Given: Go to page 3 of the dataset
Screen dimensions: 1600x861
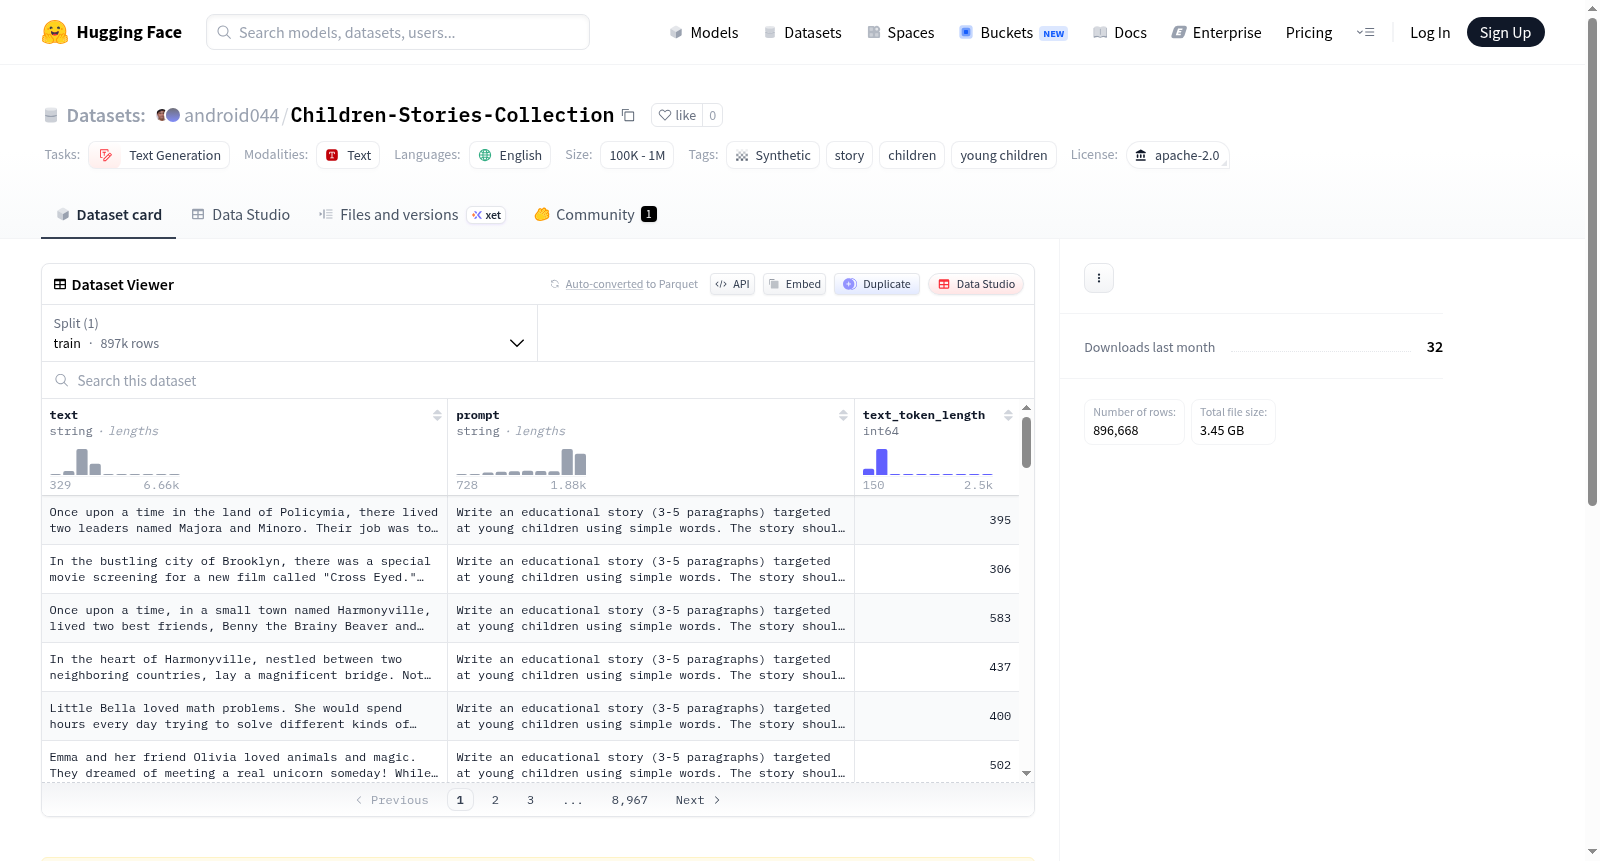Looking at the screenshot, I should (x=530, y=800).
